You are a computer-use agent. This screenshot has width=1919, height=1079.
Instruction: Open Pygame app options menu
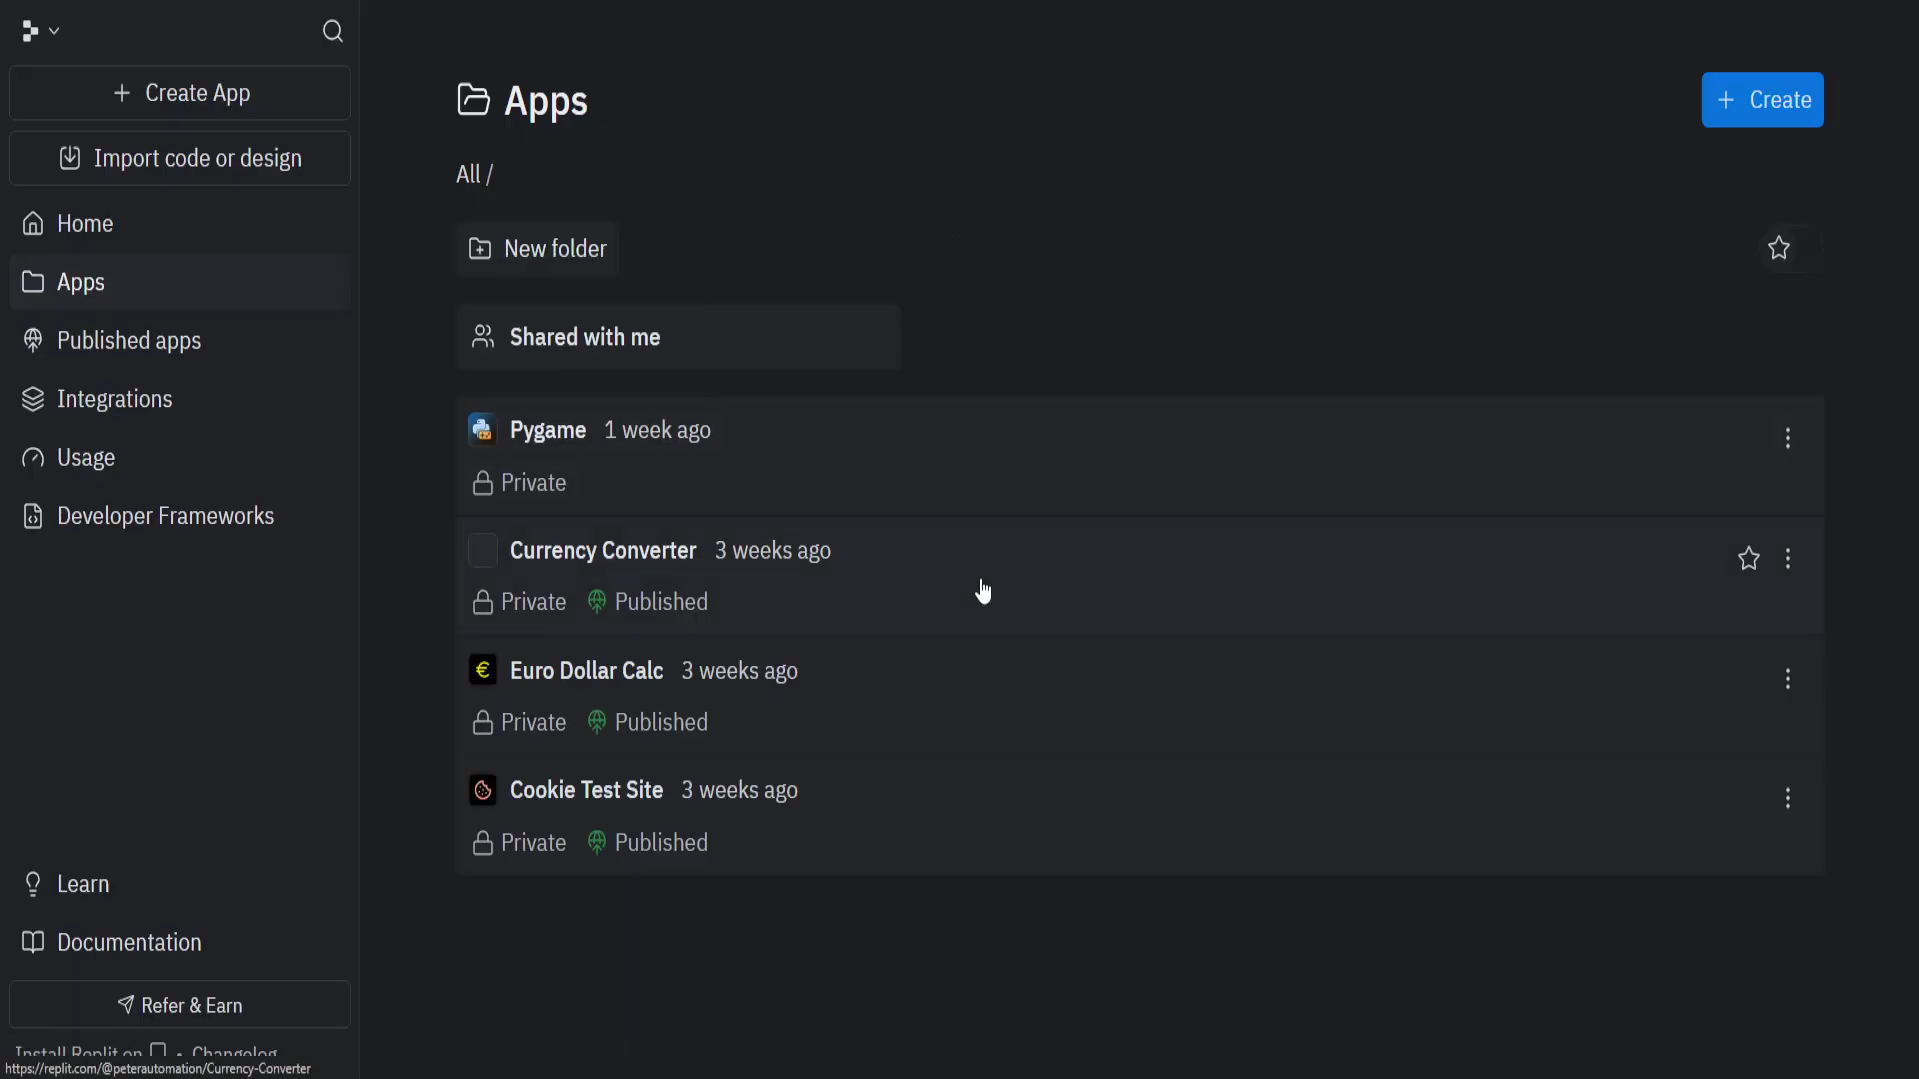click(x=1787, y=438)
